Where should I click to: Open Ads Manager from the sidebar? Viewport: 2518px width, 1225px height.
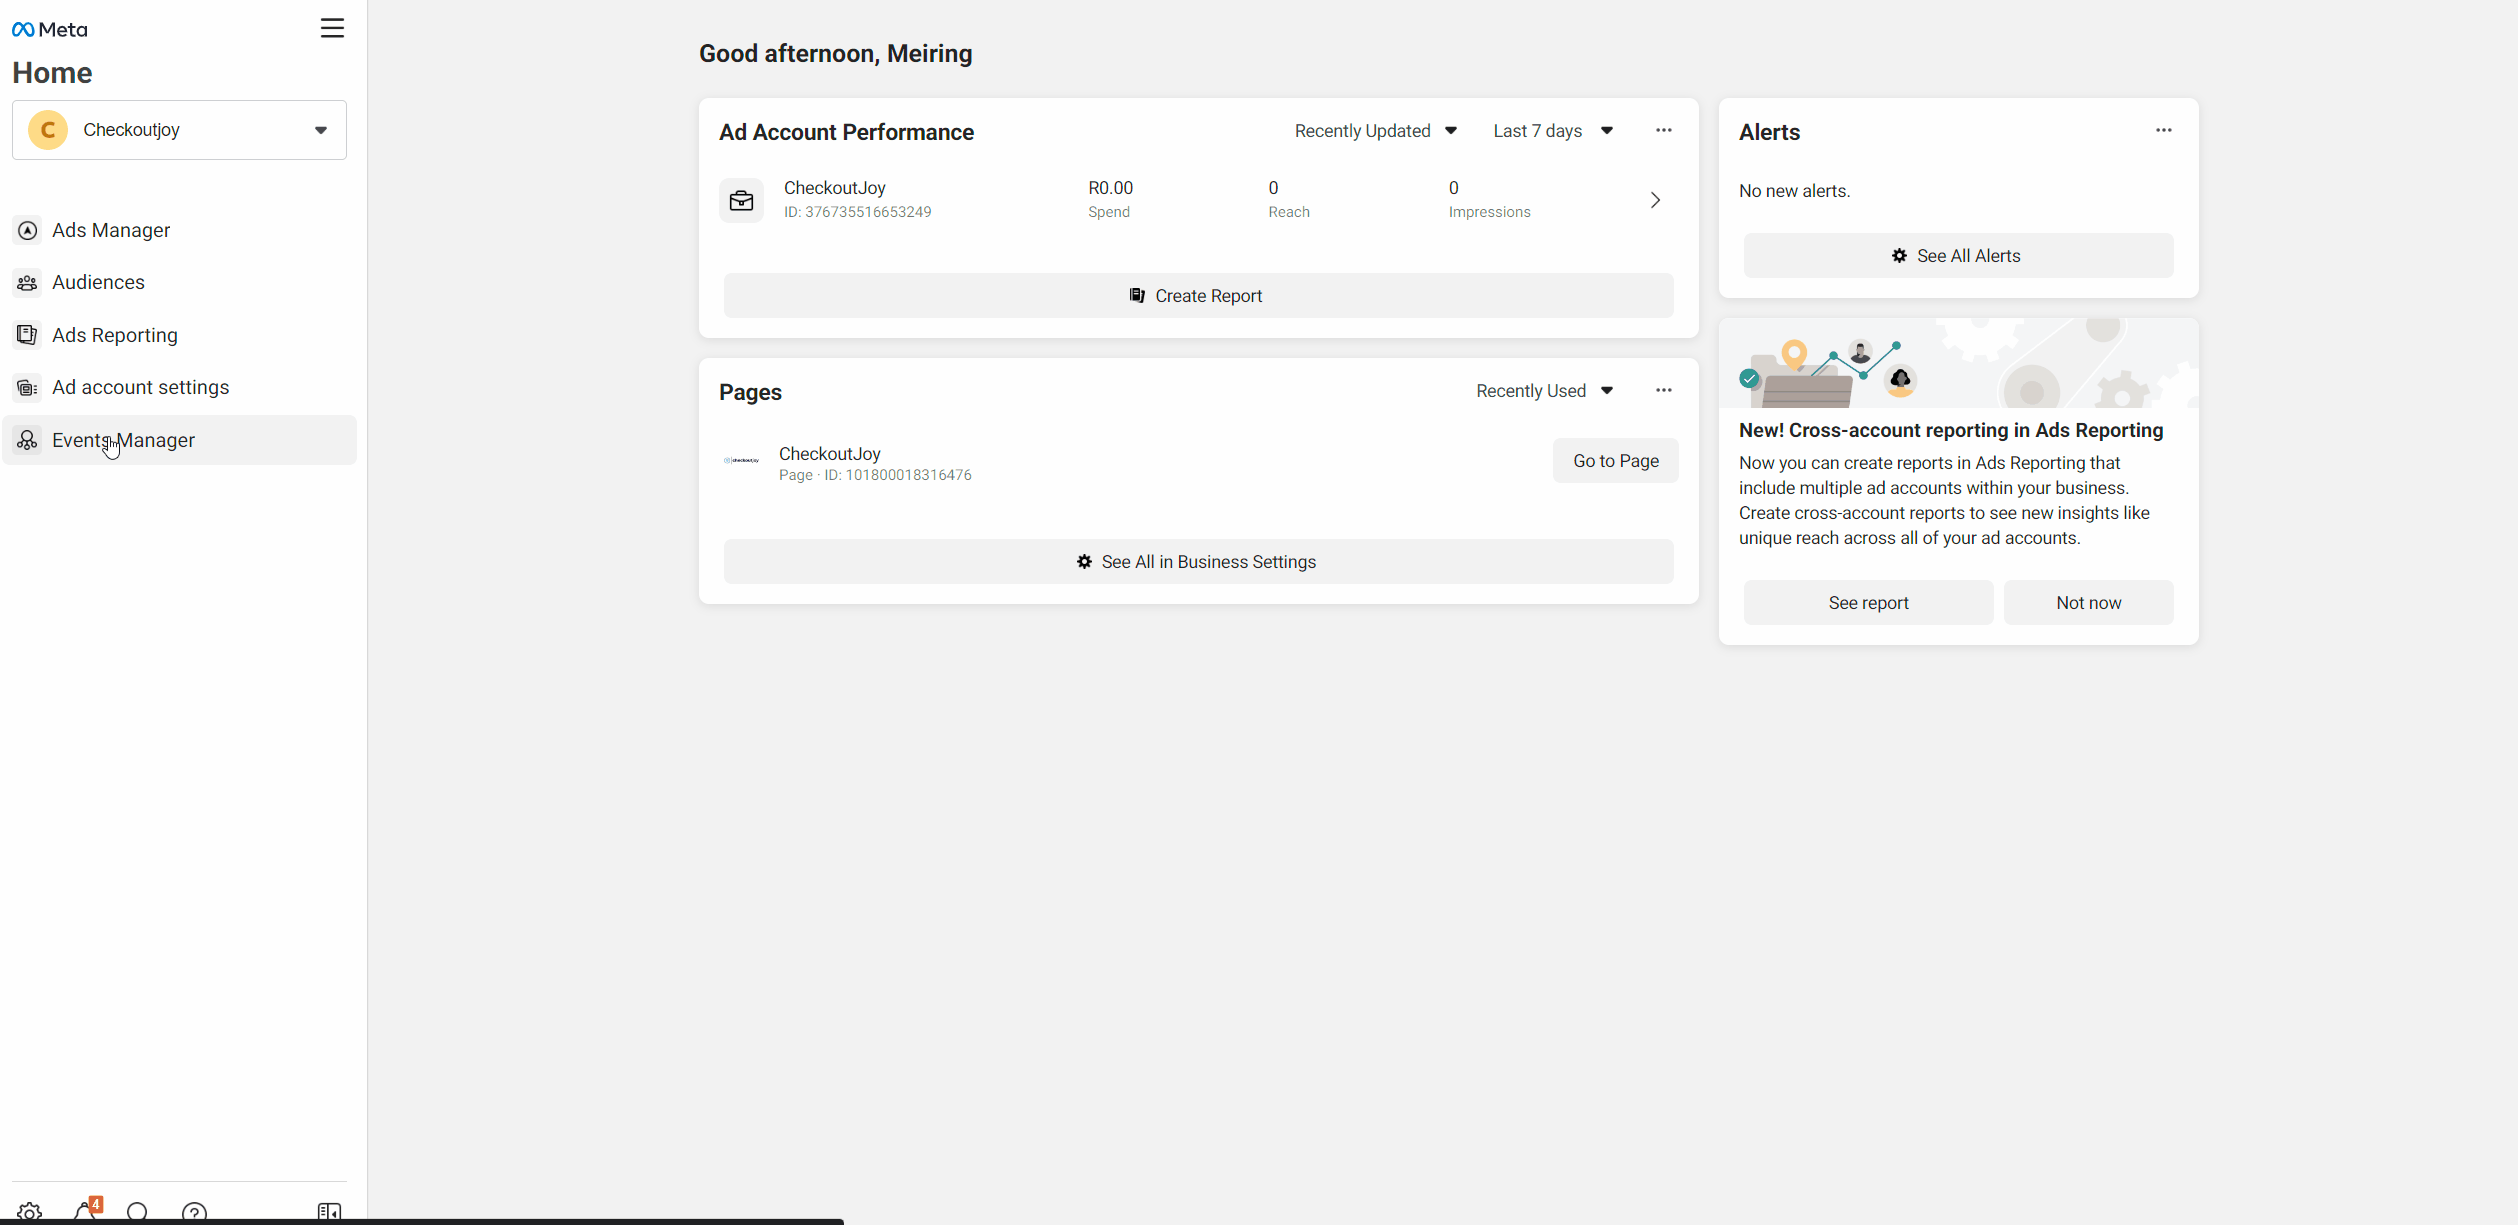[110, 230]
